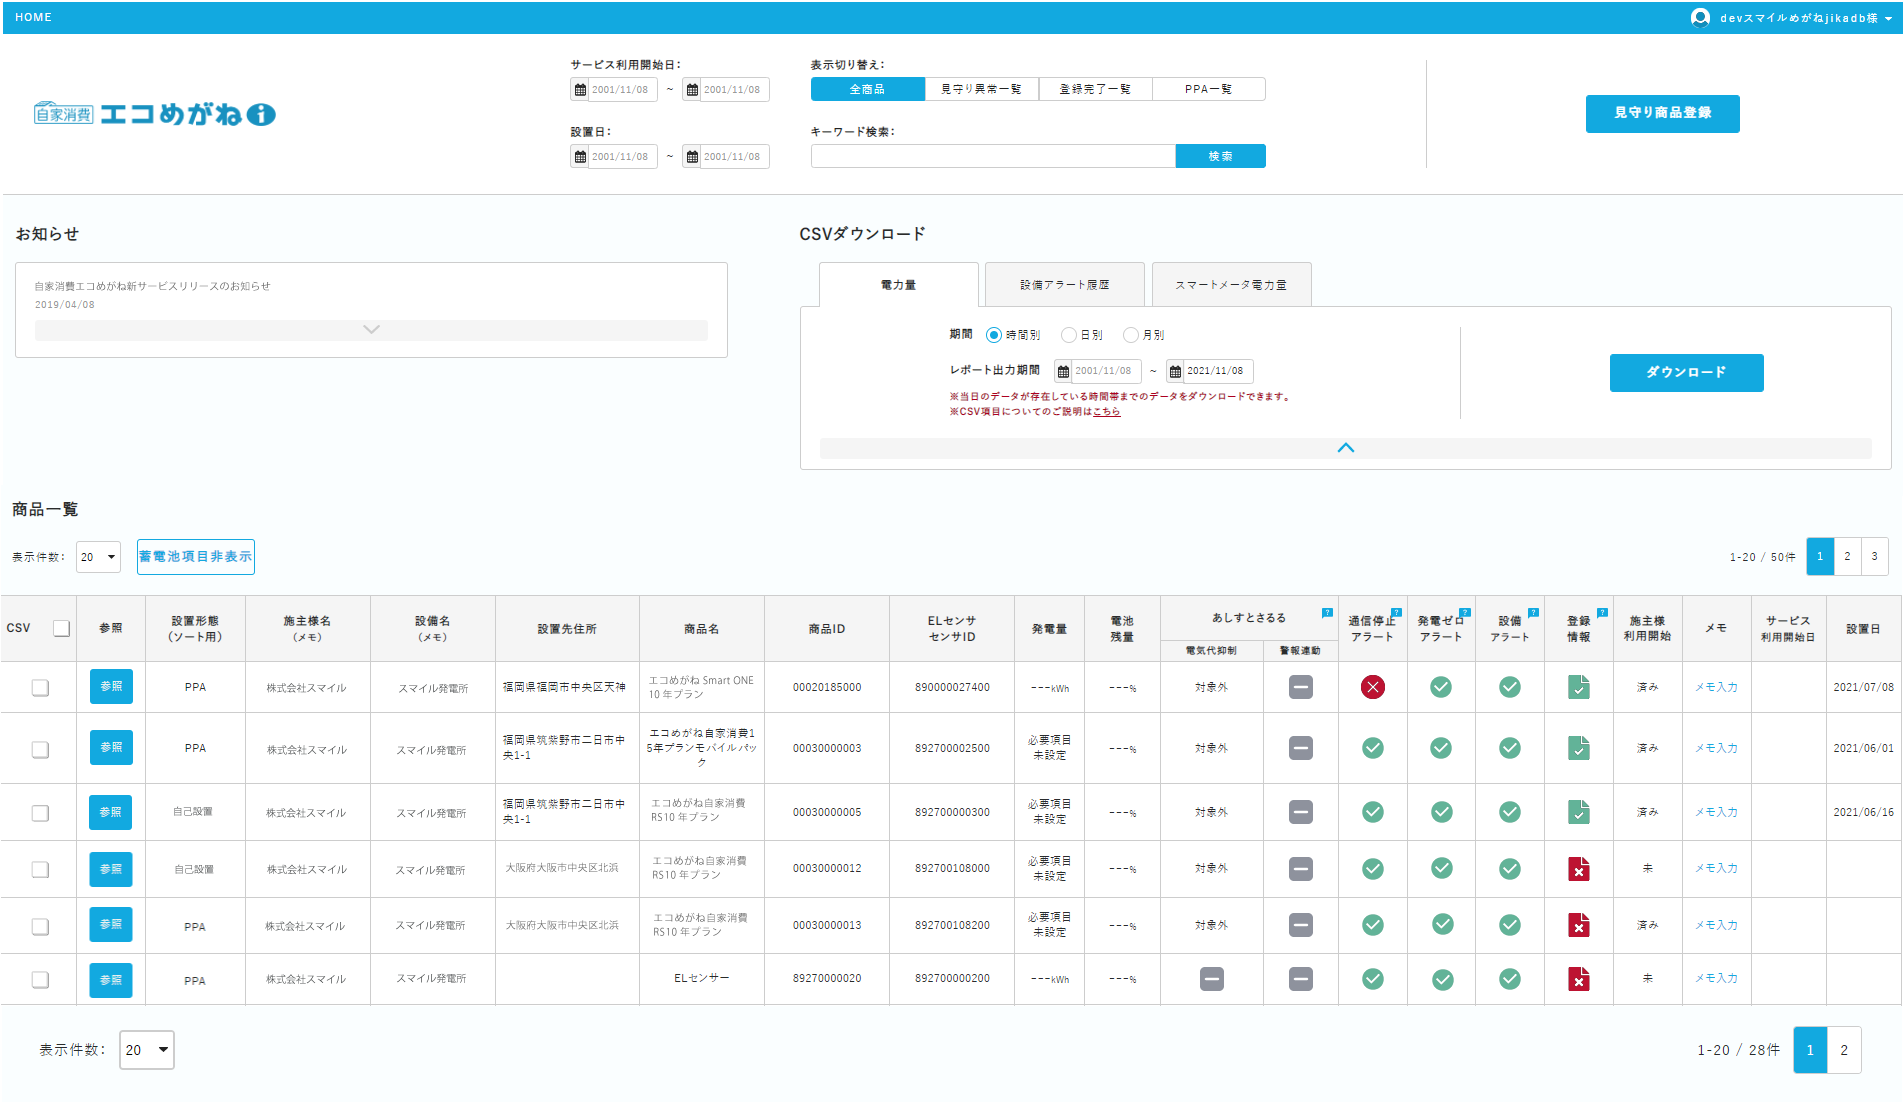
Task: Click the HOME menu item
Action: 34,17
